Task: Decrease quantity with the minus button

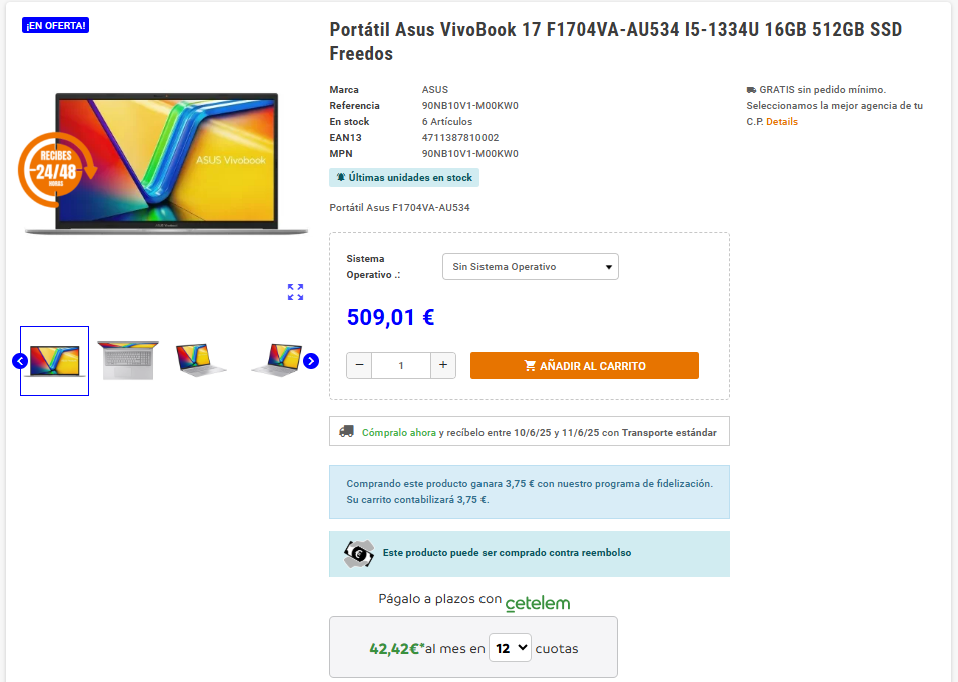Action: (359, 365)
